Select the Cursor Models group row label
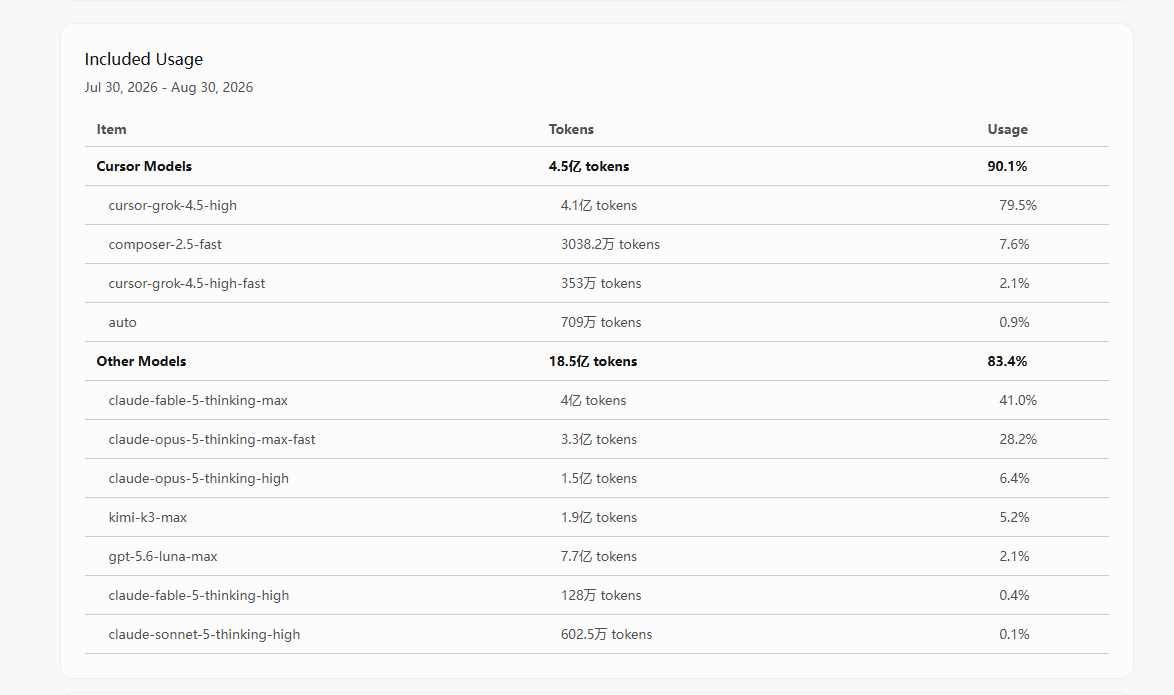The height and width of the screenshot is (695, 1174). 144,166
